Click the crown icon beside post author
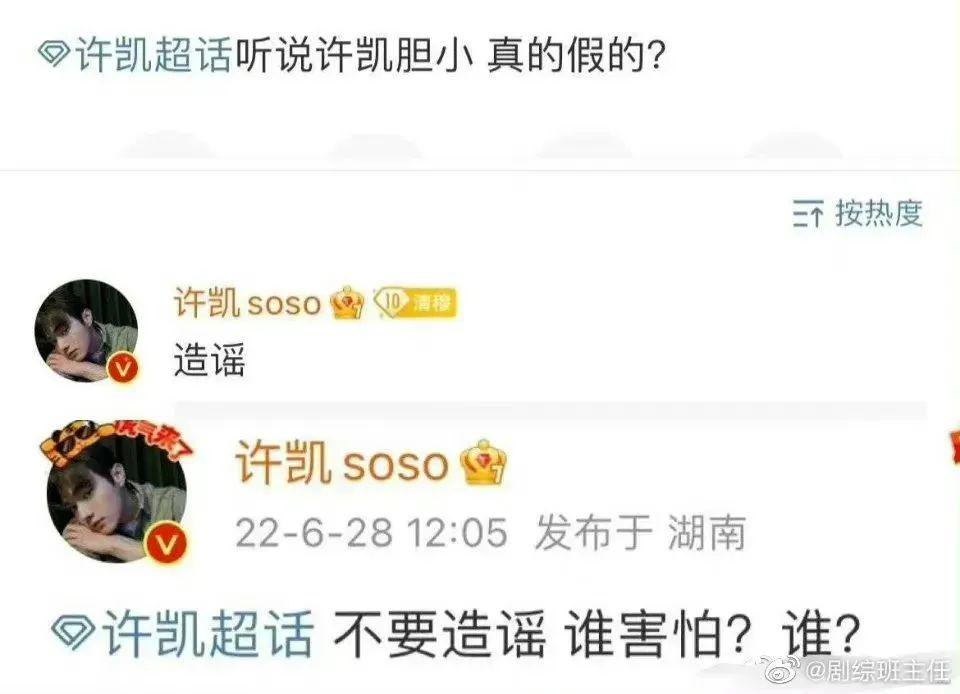Viewport: 960px width, 694px height. pos(484,463)
